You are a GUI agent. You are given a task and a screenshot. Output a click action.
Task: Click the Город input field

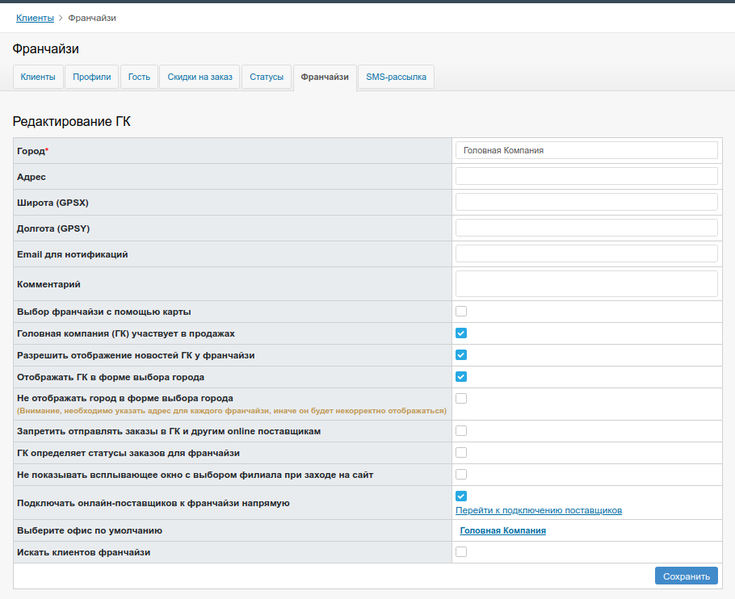[x=586, y=150]
